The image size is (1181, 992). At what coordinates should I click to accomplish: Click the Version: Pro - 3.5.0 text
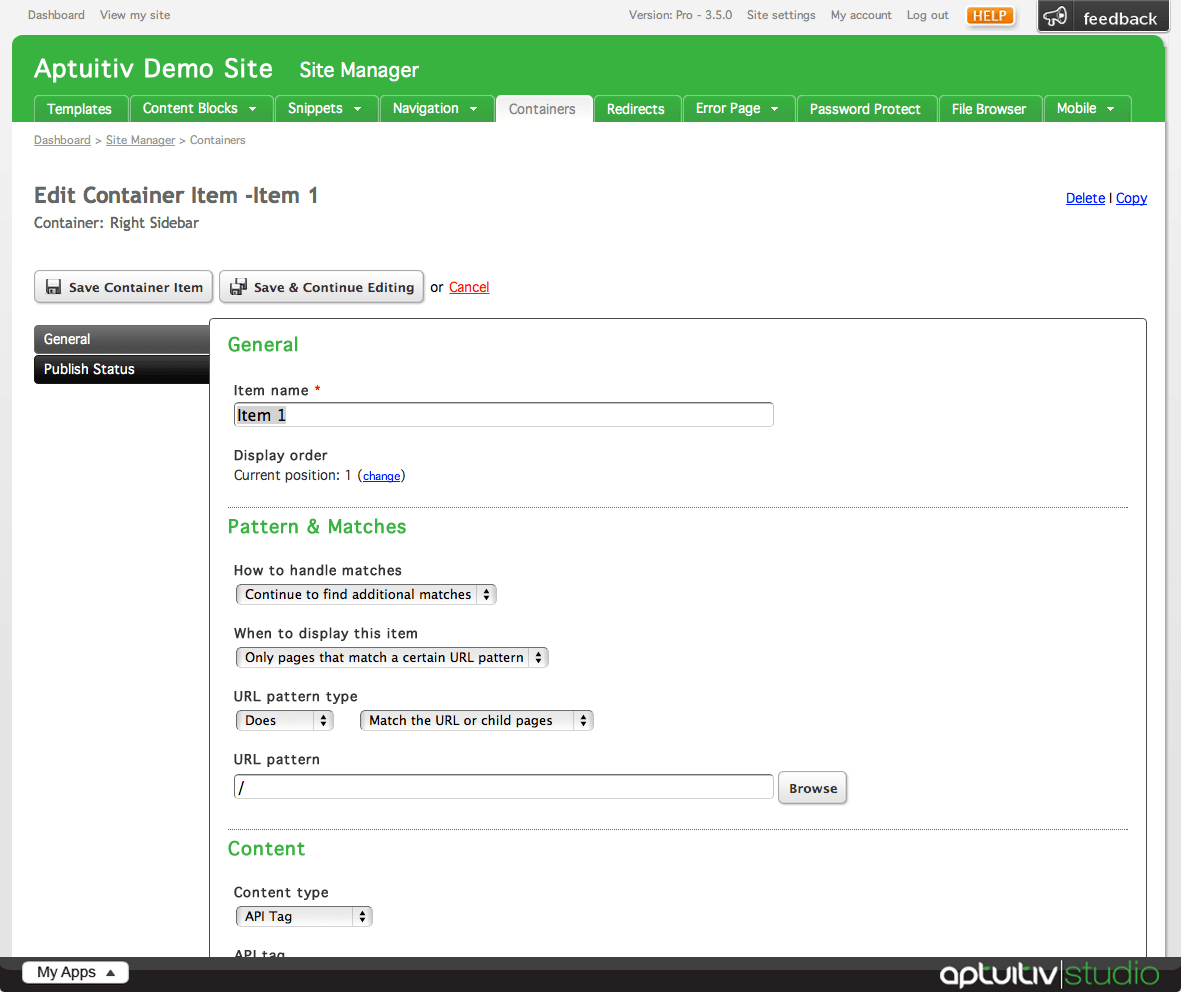pyautogui.click(x=680, y=15)
